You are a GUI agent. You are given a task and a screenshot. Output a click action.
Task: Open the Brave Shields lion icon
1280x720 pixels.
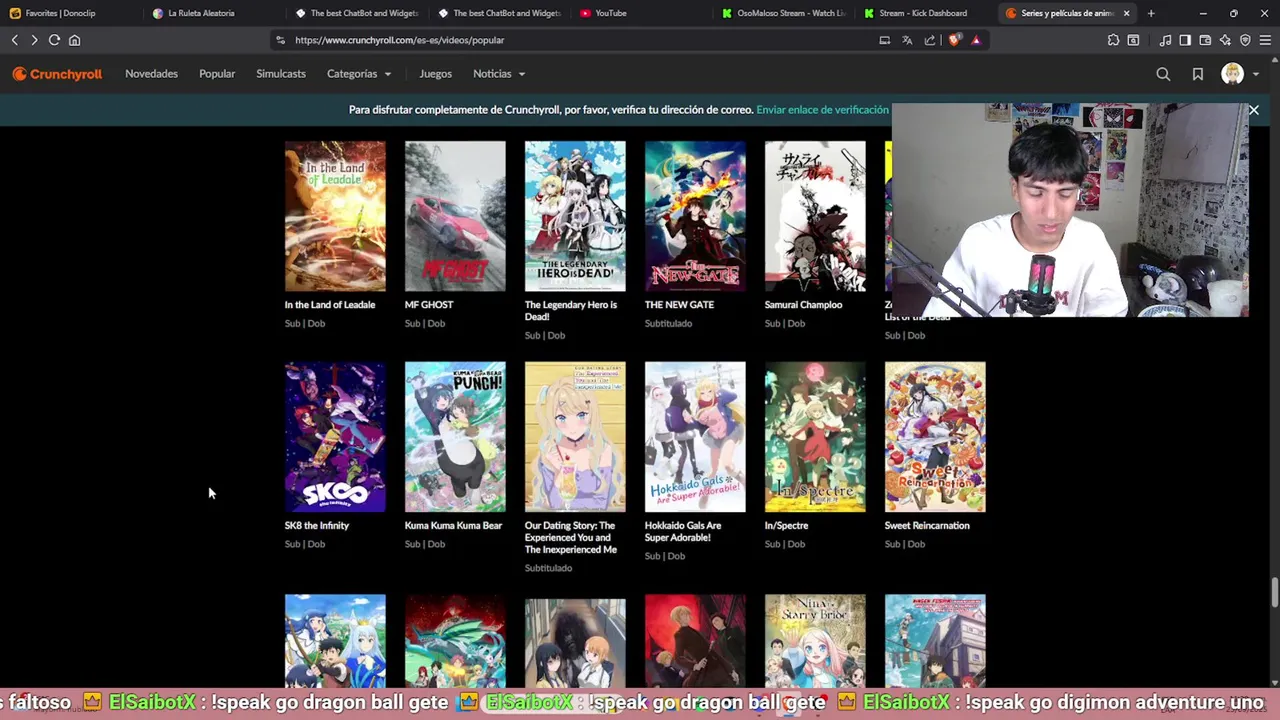[954, 40]
